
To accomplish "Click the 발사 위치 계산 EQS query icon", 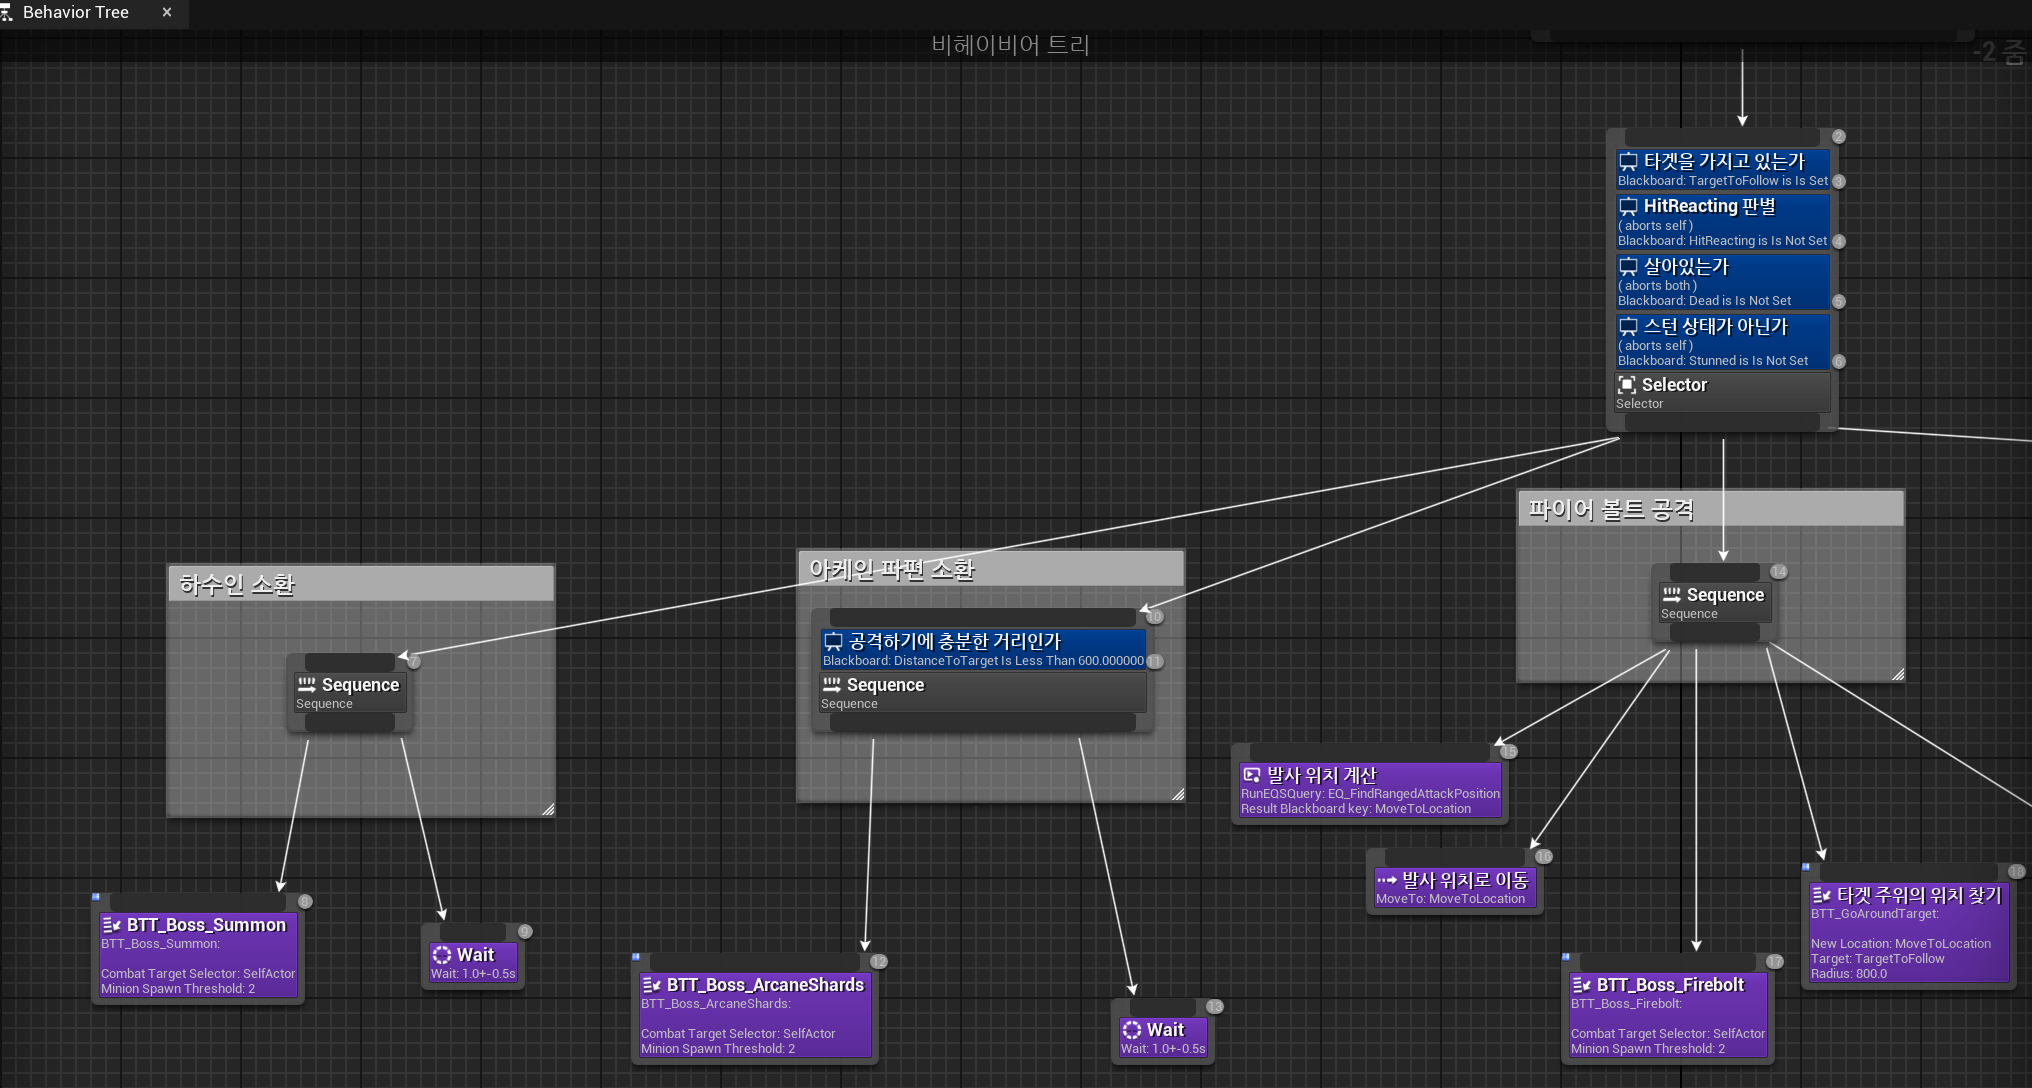I will click(1251, 775).
